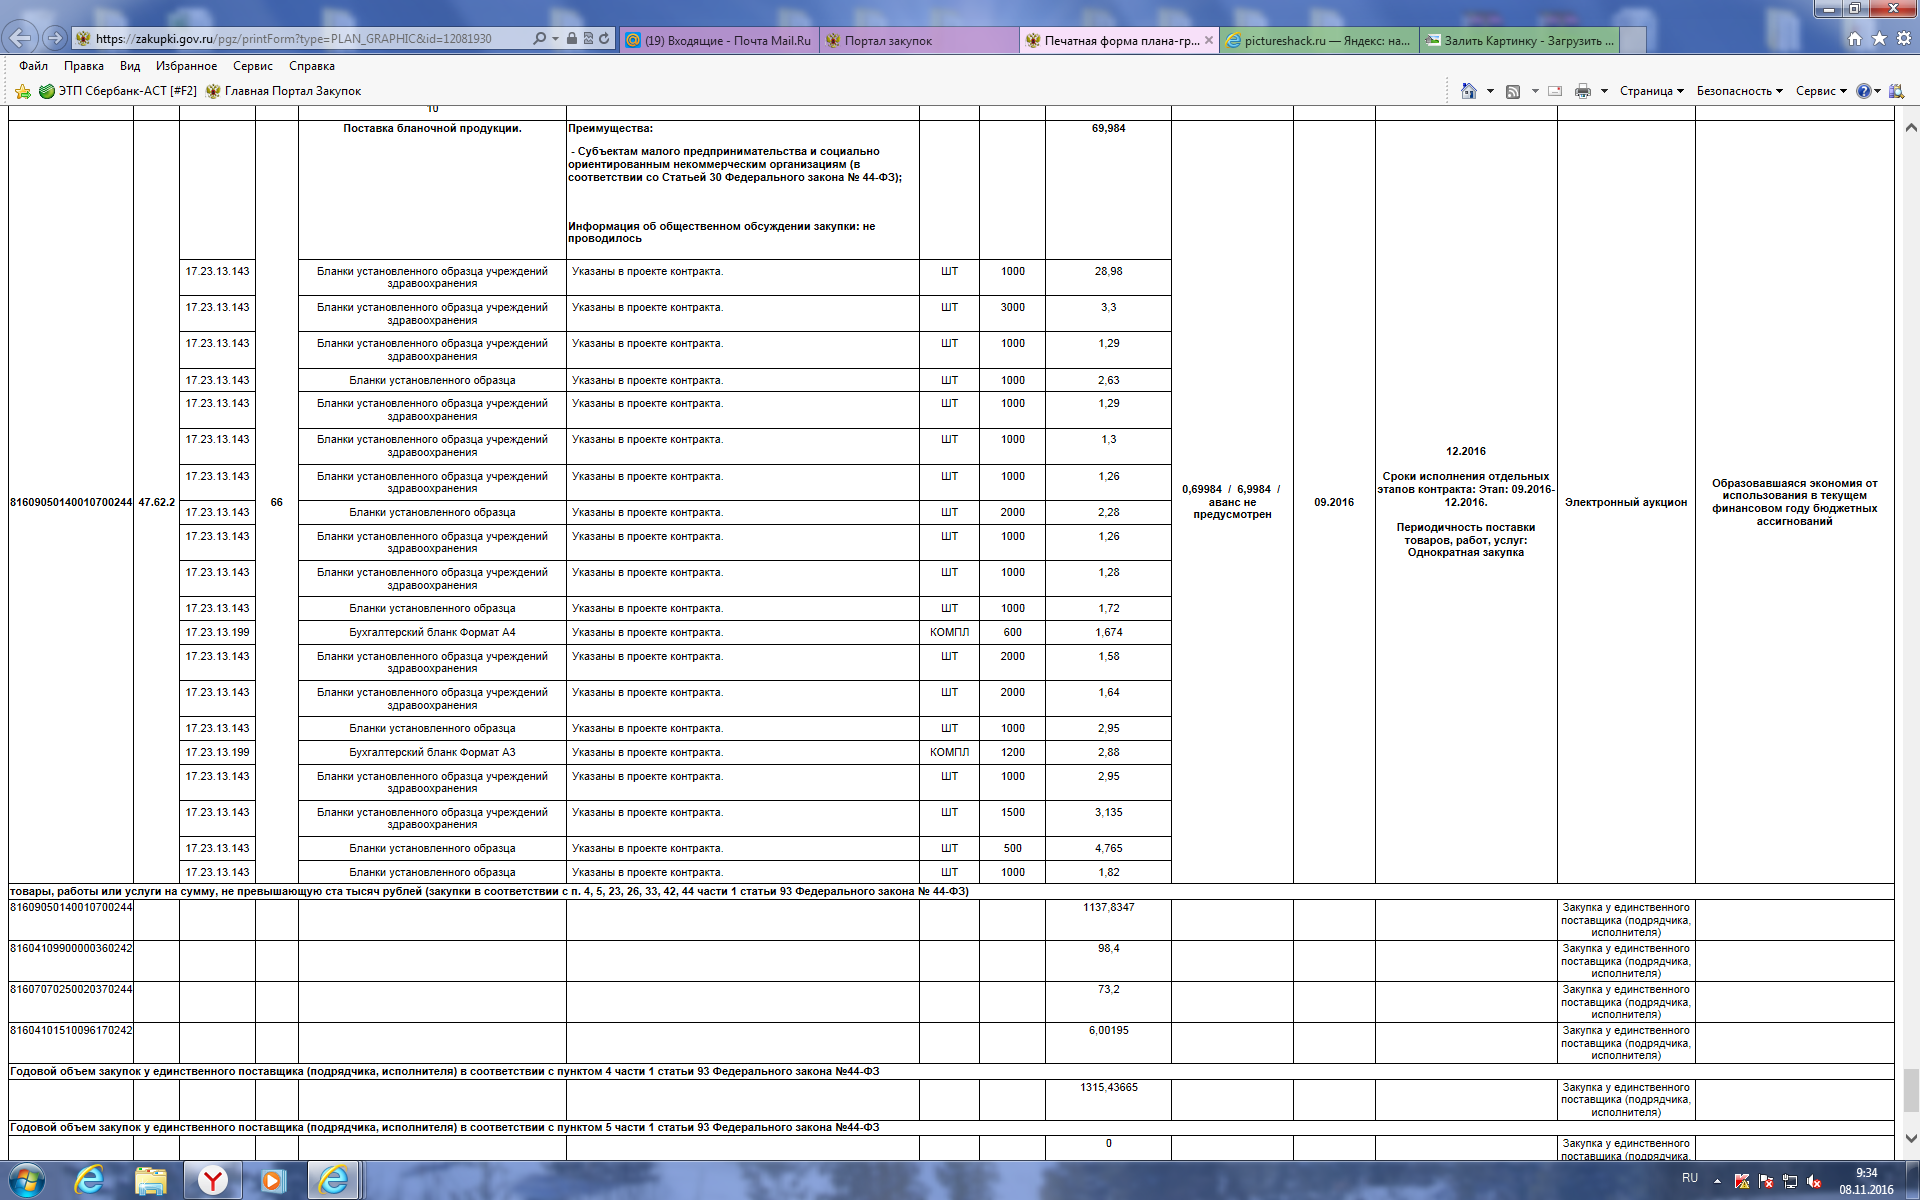Expand the RSS feeds dropdown arrow
Screen dimensions: 1920x1200
(x=1535, y=91)
